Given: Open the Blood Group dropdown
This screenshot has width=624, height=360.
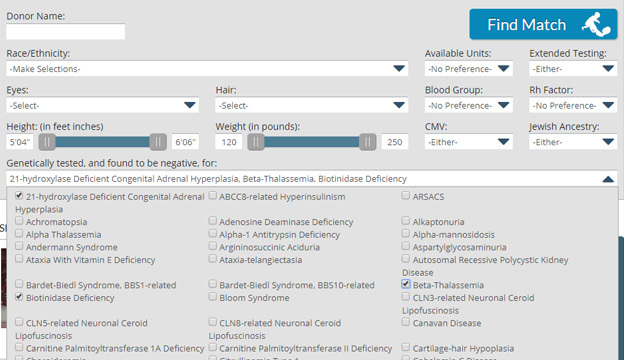Looking at the screenshot, I should 468,105.
